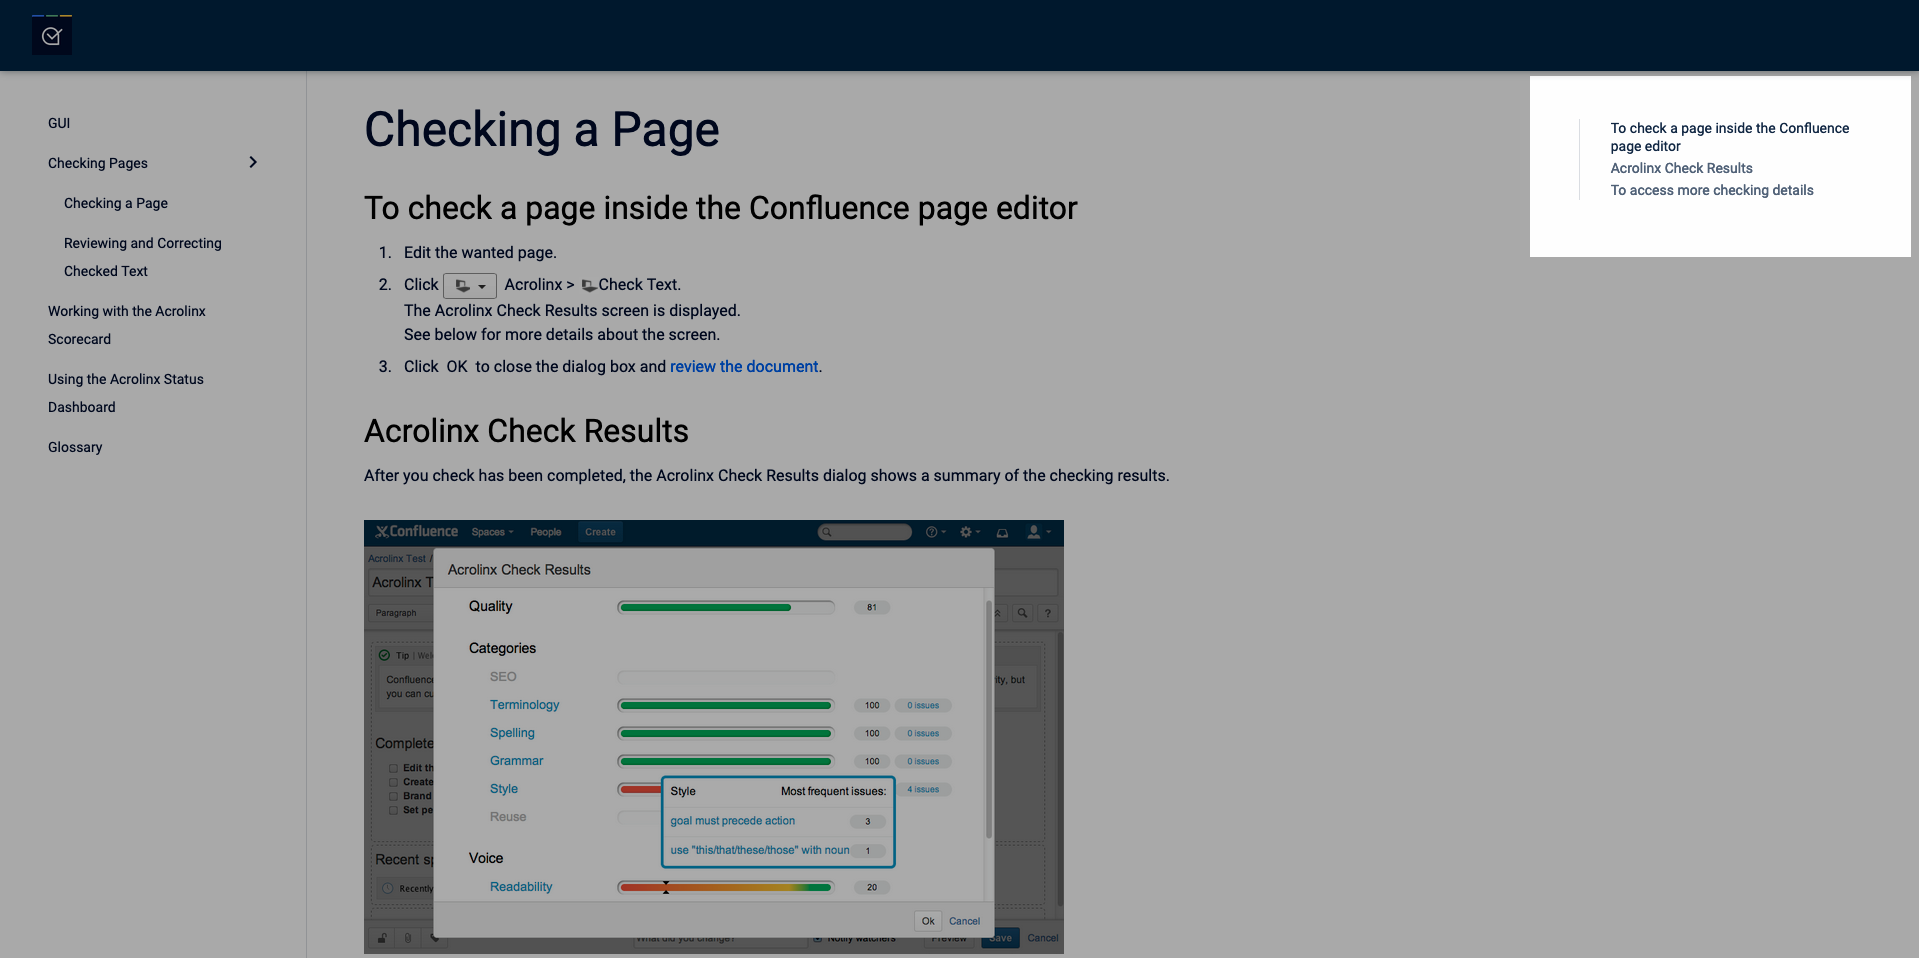Click the notifications tray icon in Confluence bar
The image size is (1919, 958).
click(1002, 532)
